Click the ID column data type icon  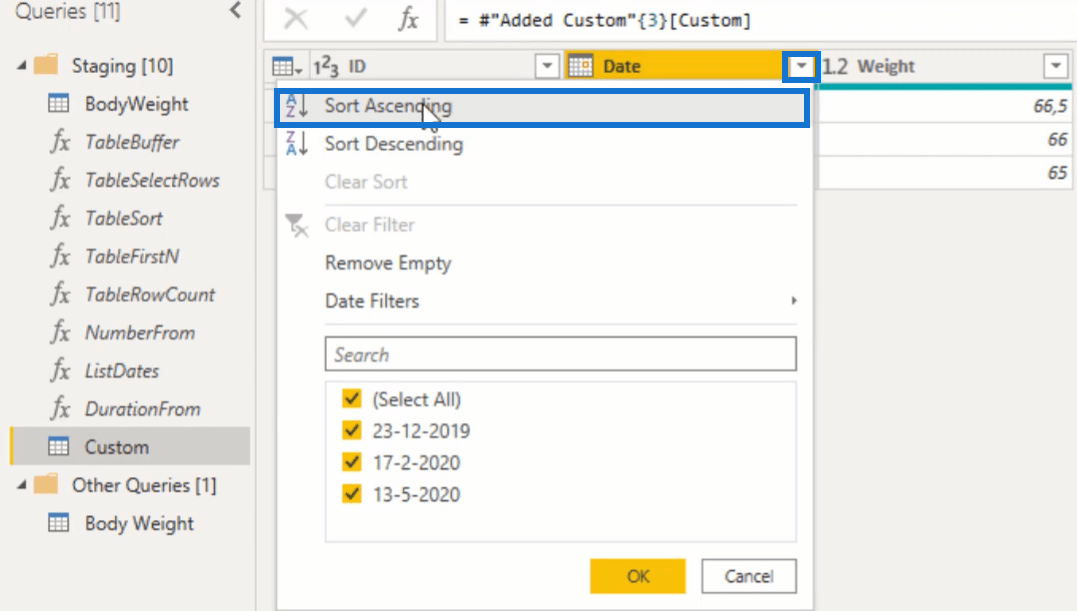(x=326, y=67)
